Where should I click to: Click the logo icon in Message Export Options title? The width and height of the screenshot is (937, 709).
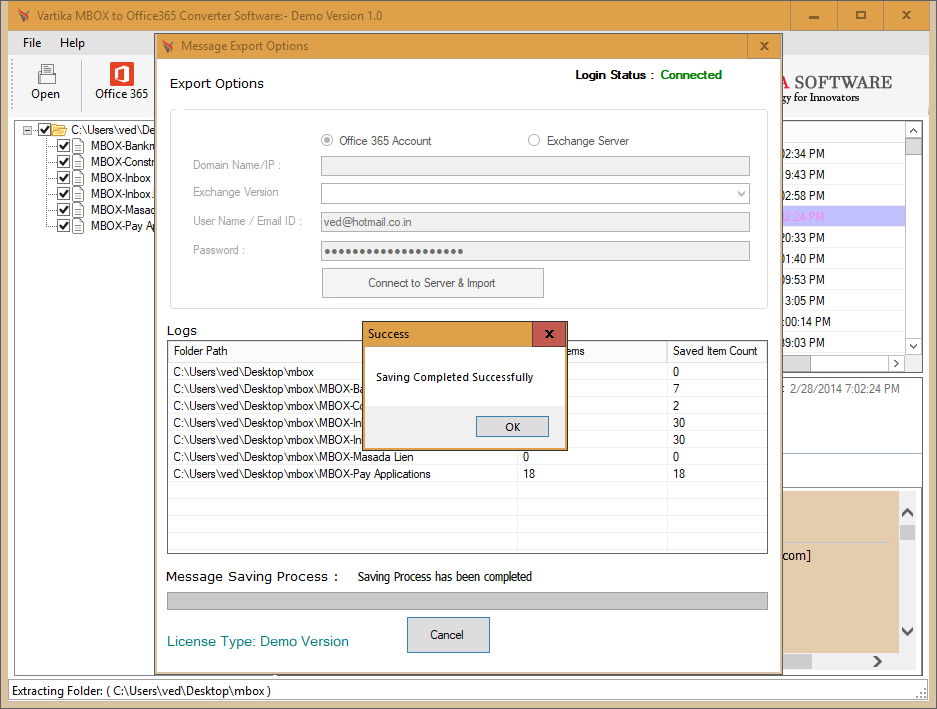[168, 46]
